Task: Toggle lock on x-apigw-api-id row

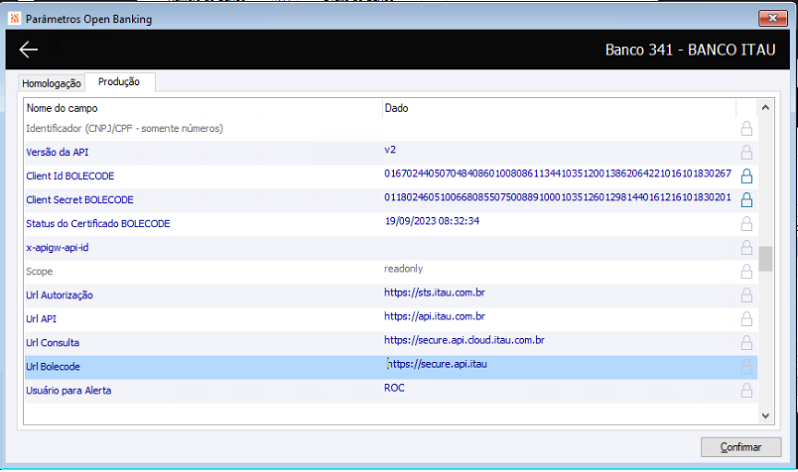Action: point(746,247)
